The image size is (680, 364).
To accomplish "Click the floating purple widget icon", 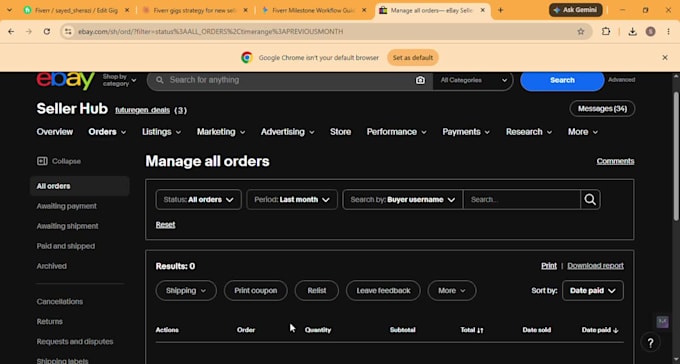I will pos(662,321).
